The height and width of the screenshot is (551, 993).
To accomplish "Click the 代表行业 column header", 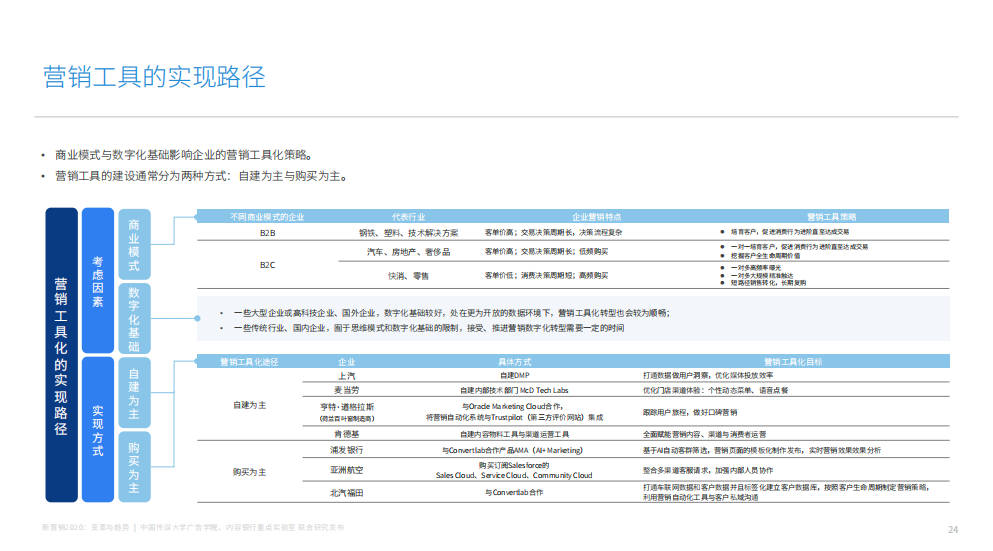I will pyautogui.click(x=408, y=216).
